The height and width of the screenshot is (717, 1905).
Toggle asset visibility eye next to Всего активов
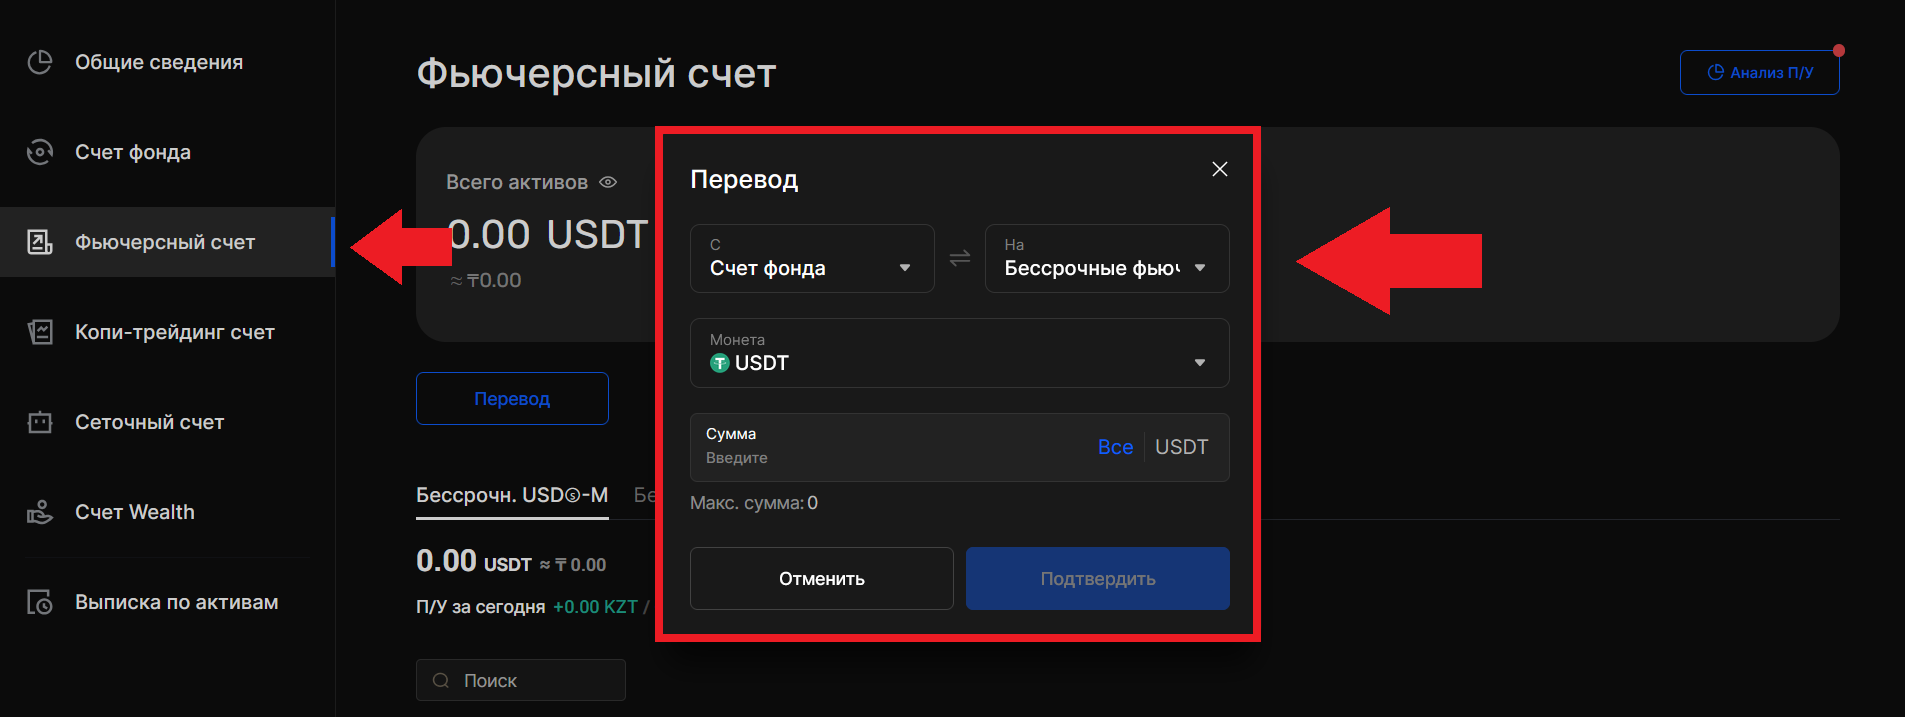pos(608,182)
